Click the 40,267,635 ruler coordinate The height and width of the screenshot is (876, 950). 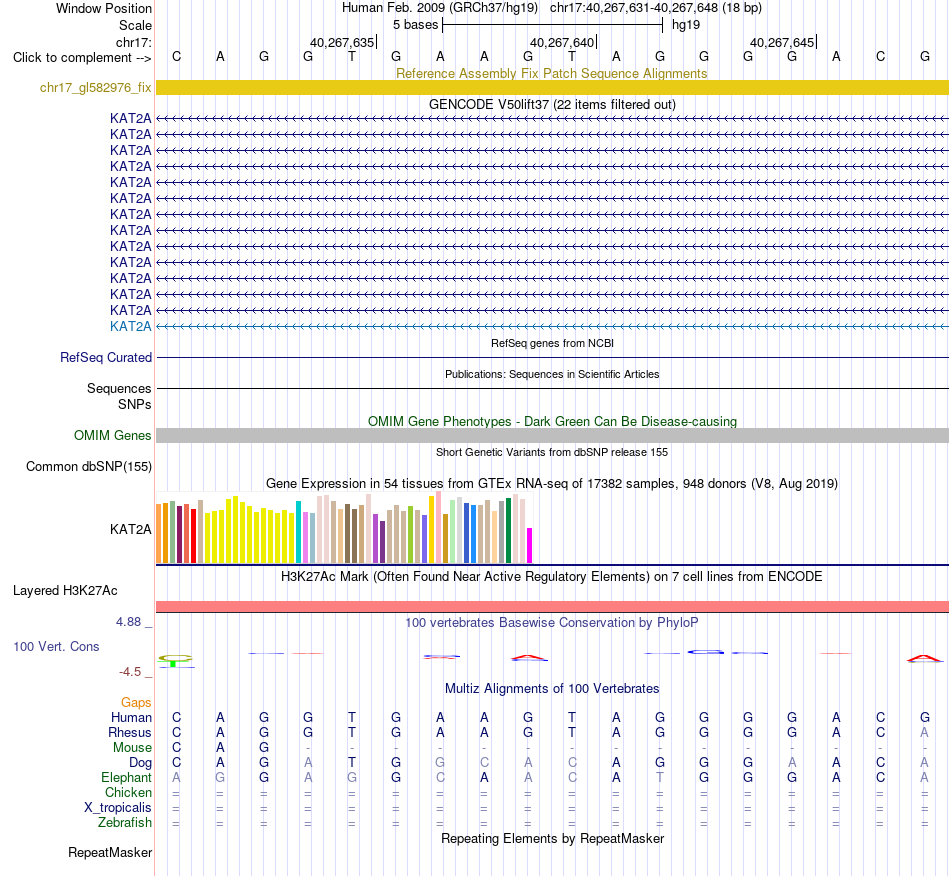point(342,42)
